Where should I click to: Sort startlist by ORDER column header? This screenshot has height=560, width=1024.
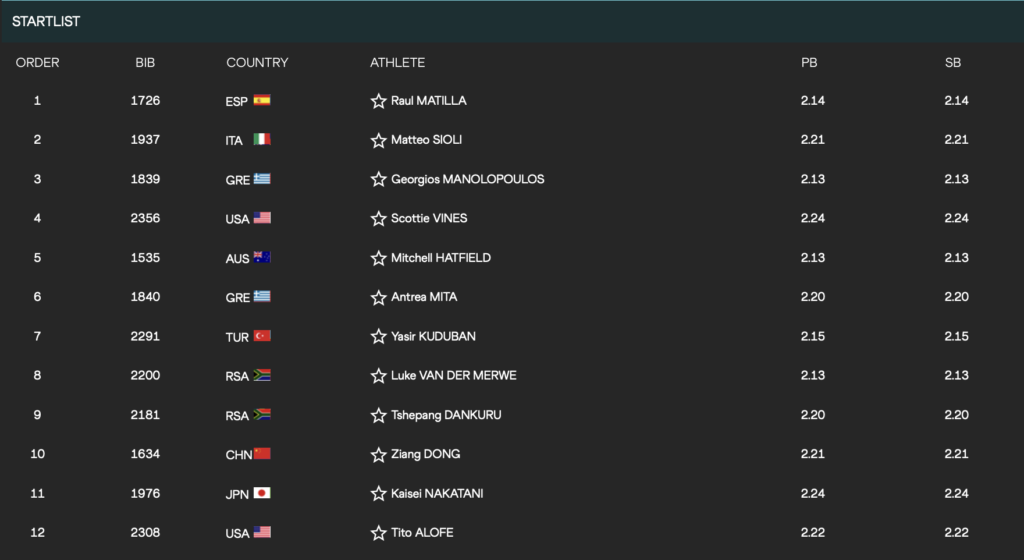[x=37, y=62]
